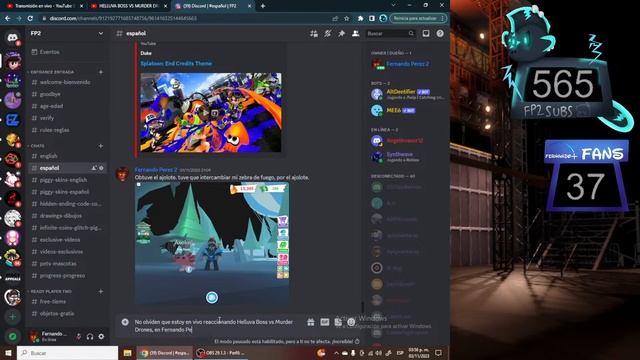640x360 pixels.
Task: Open the age-edad channel
Action: 67,106
